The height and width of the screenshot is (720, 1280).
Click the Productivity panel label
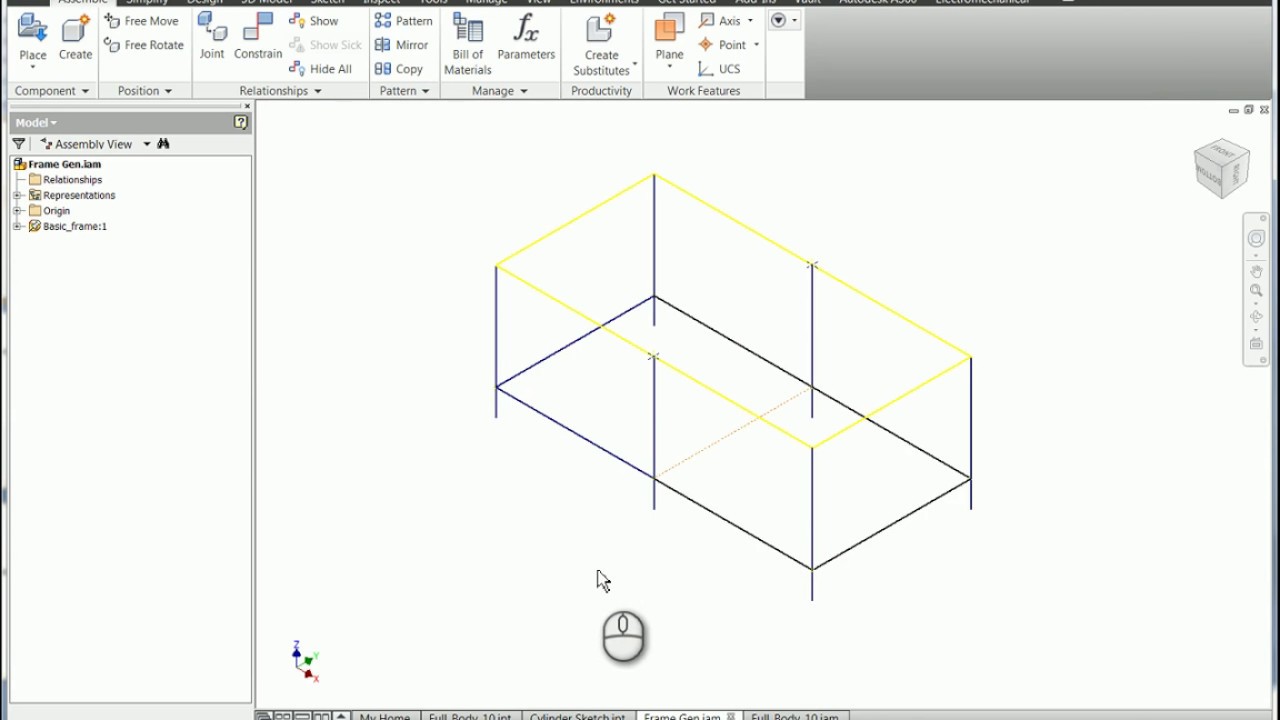coord(601,91)
